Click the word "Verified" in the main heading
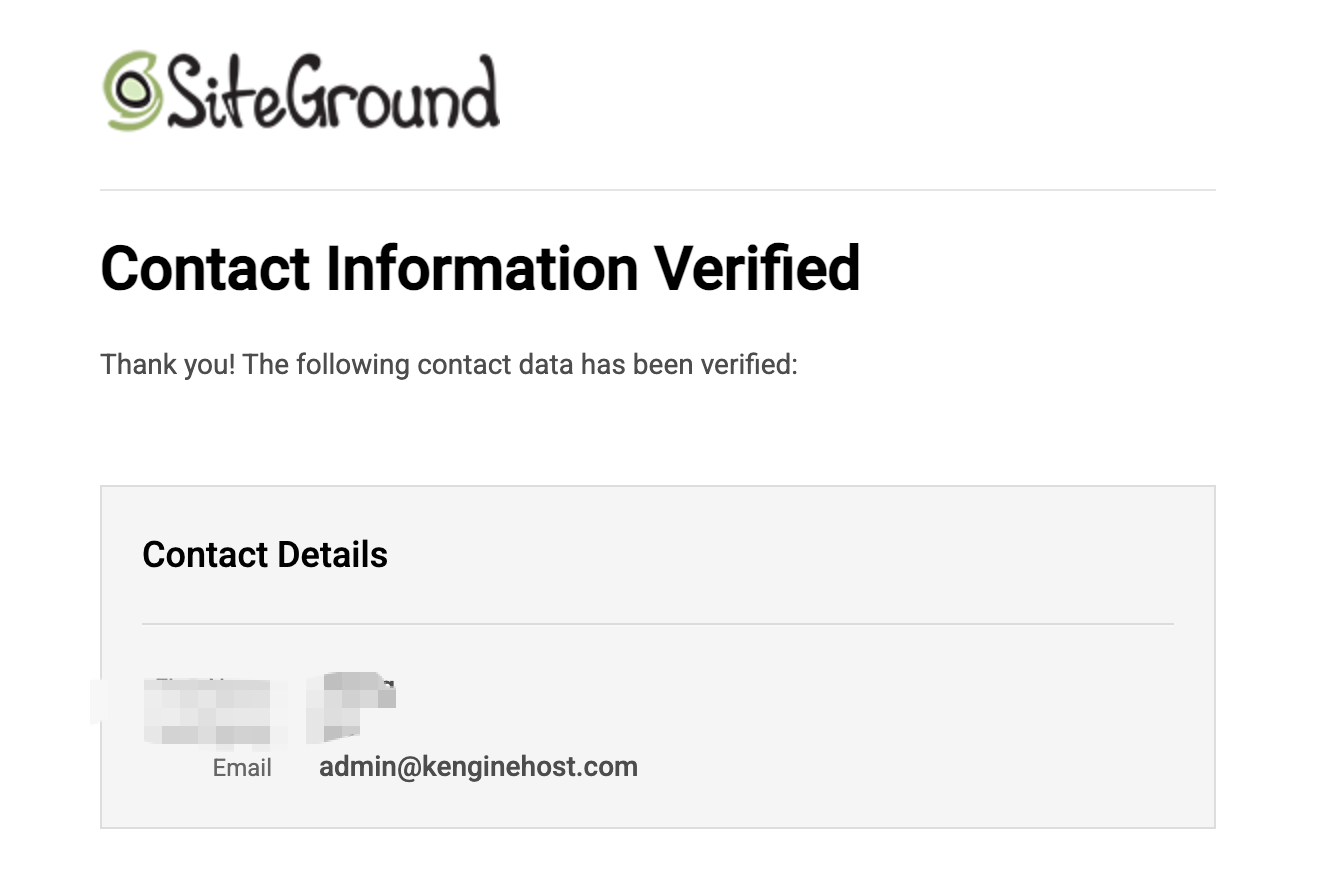1322x882 pixels. coord(757,268)
